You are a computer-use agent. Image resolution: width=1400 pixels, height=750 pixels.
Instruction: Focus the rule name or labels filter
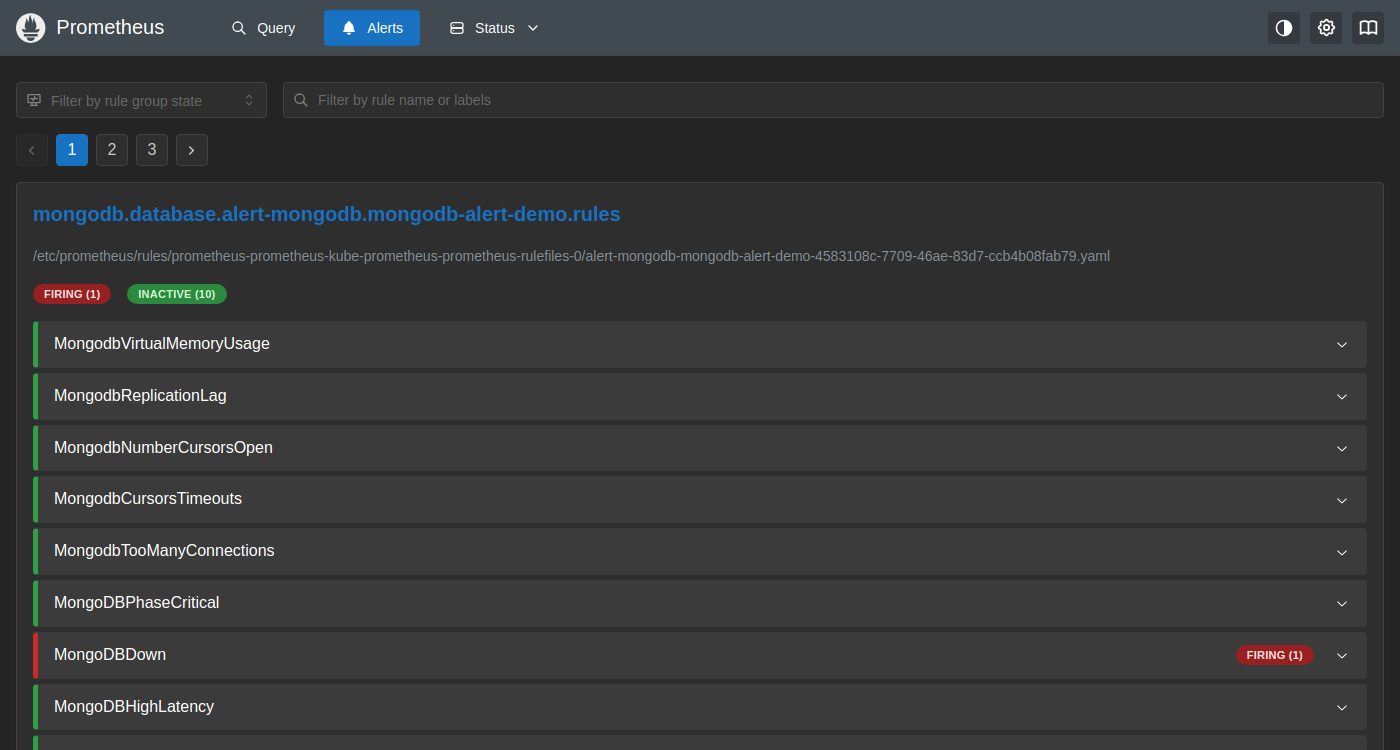click(833, 100)
